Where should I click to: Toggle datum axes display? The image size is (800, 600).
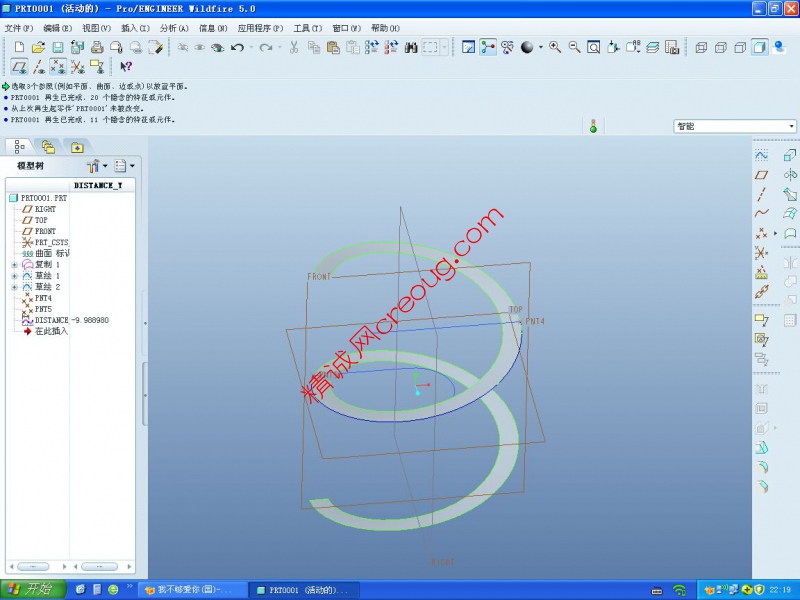click(x=39, y=66)
